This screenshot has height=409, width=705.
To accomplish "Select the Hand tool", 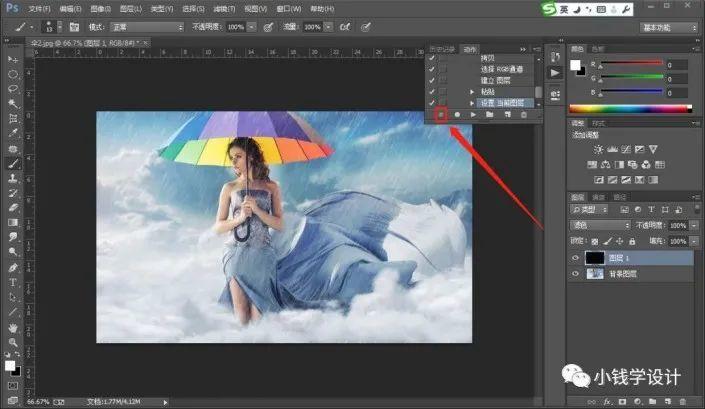I will [13, 328].
